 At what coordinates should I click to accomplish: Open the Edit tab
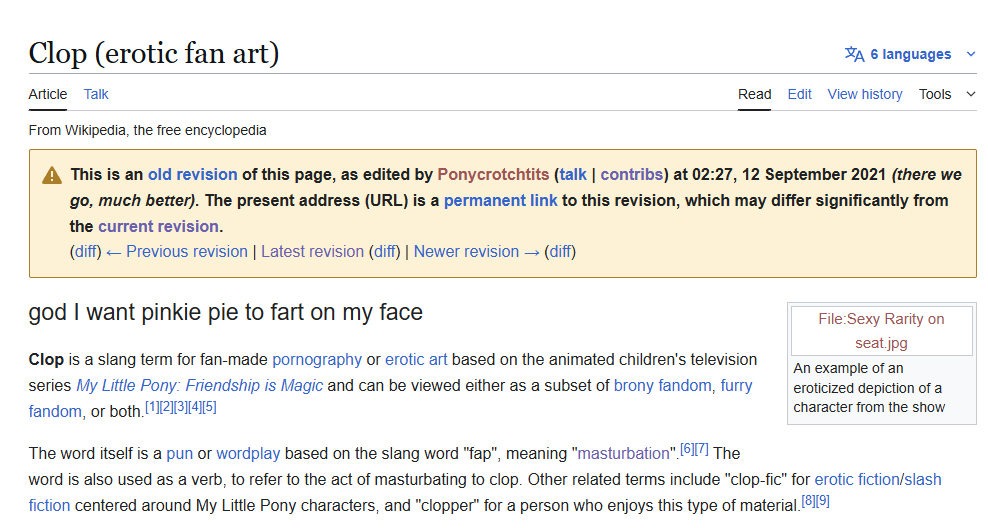point(799,94)
